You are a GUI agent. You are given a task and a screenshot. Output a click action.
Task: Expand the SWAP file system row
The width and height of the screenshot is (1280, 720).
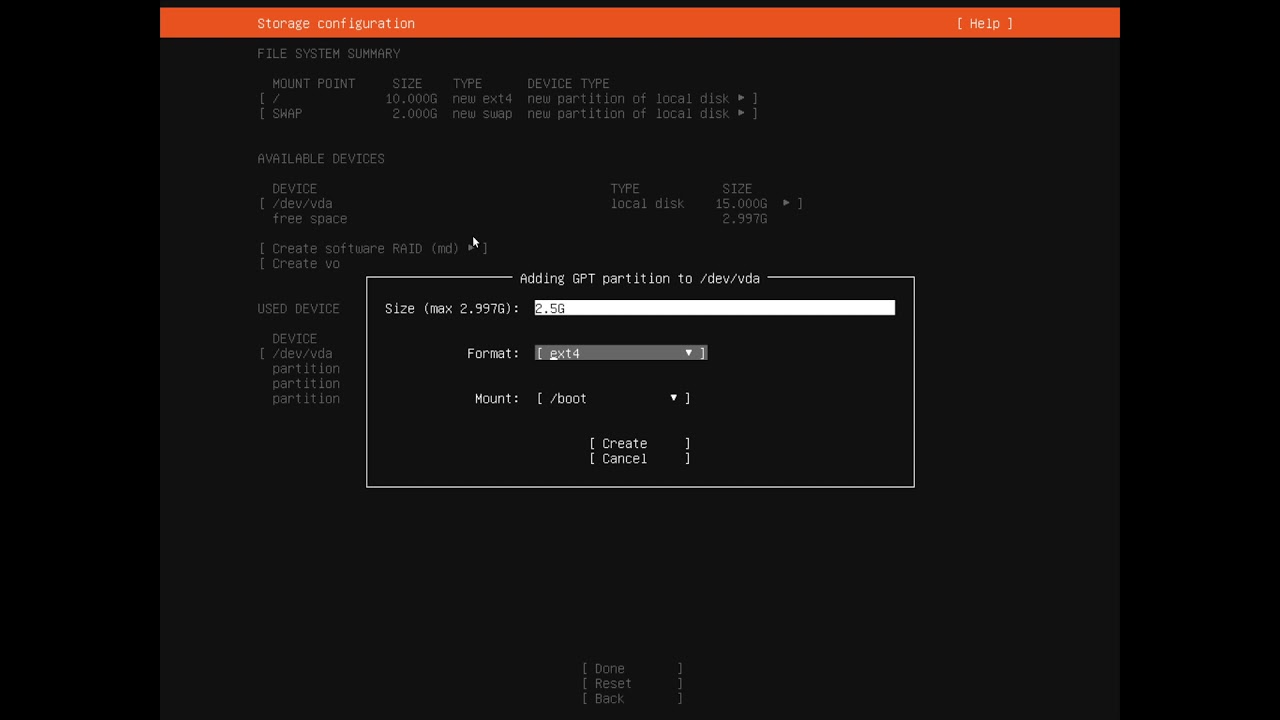point(508,113)
